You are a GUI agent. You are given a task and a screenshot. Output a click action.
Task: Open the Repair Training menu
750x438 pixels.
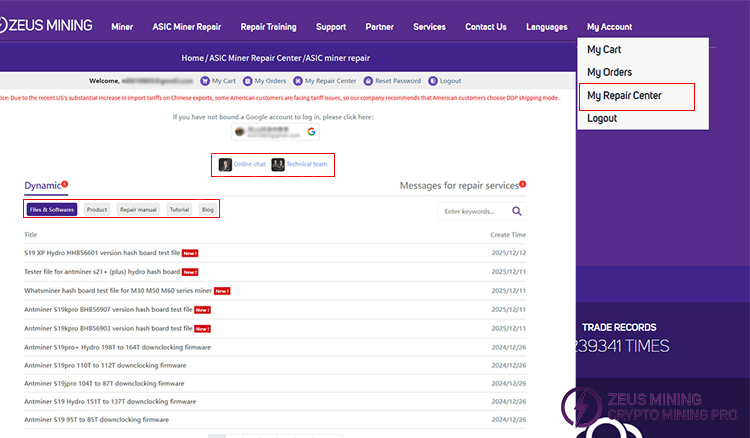[x=268, y=27]
